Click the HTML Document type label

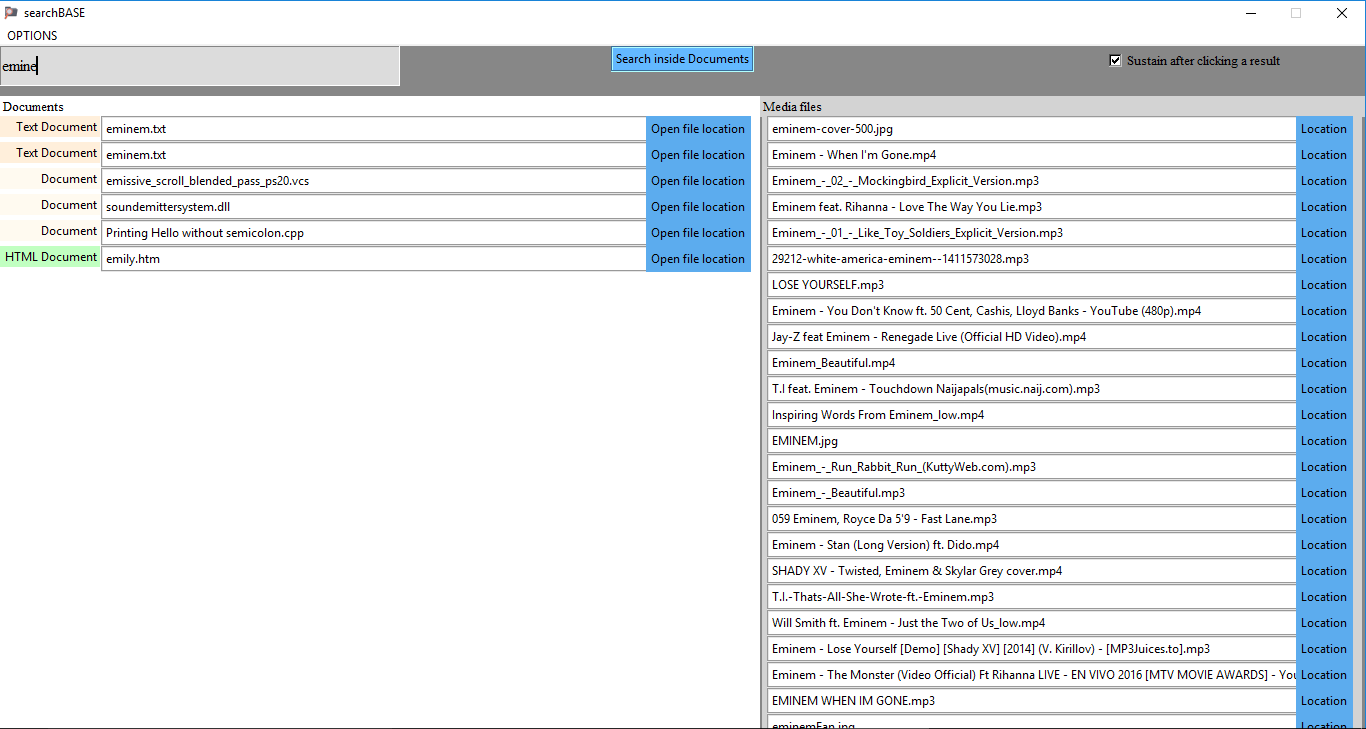coord(50,257)
